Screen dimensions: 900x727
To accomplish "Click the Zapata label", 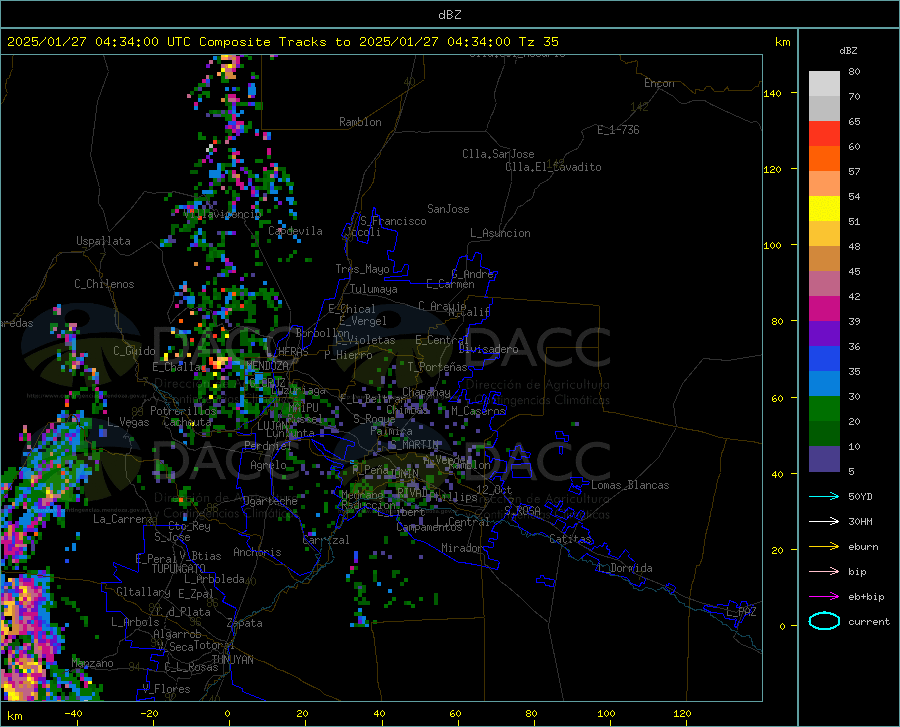I will click(245, 623).
